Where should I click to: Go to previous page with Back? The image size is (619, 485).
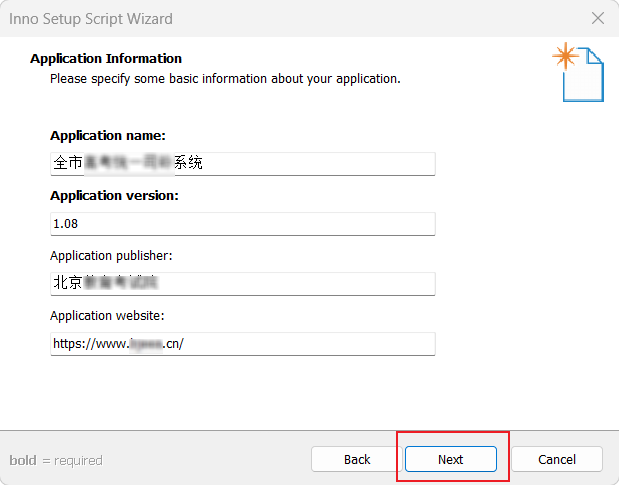[x=357, y=459]
